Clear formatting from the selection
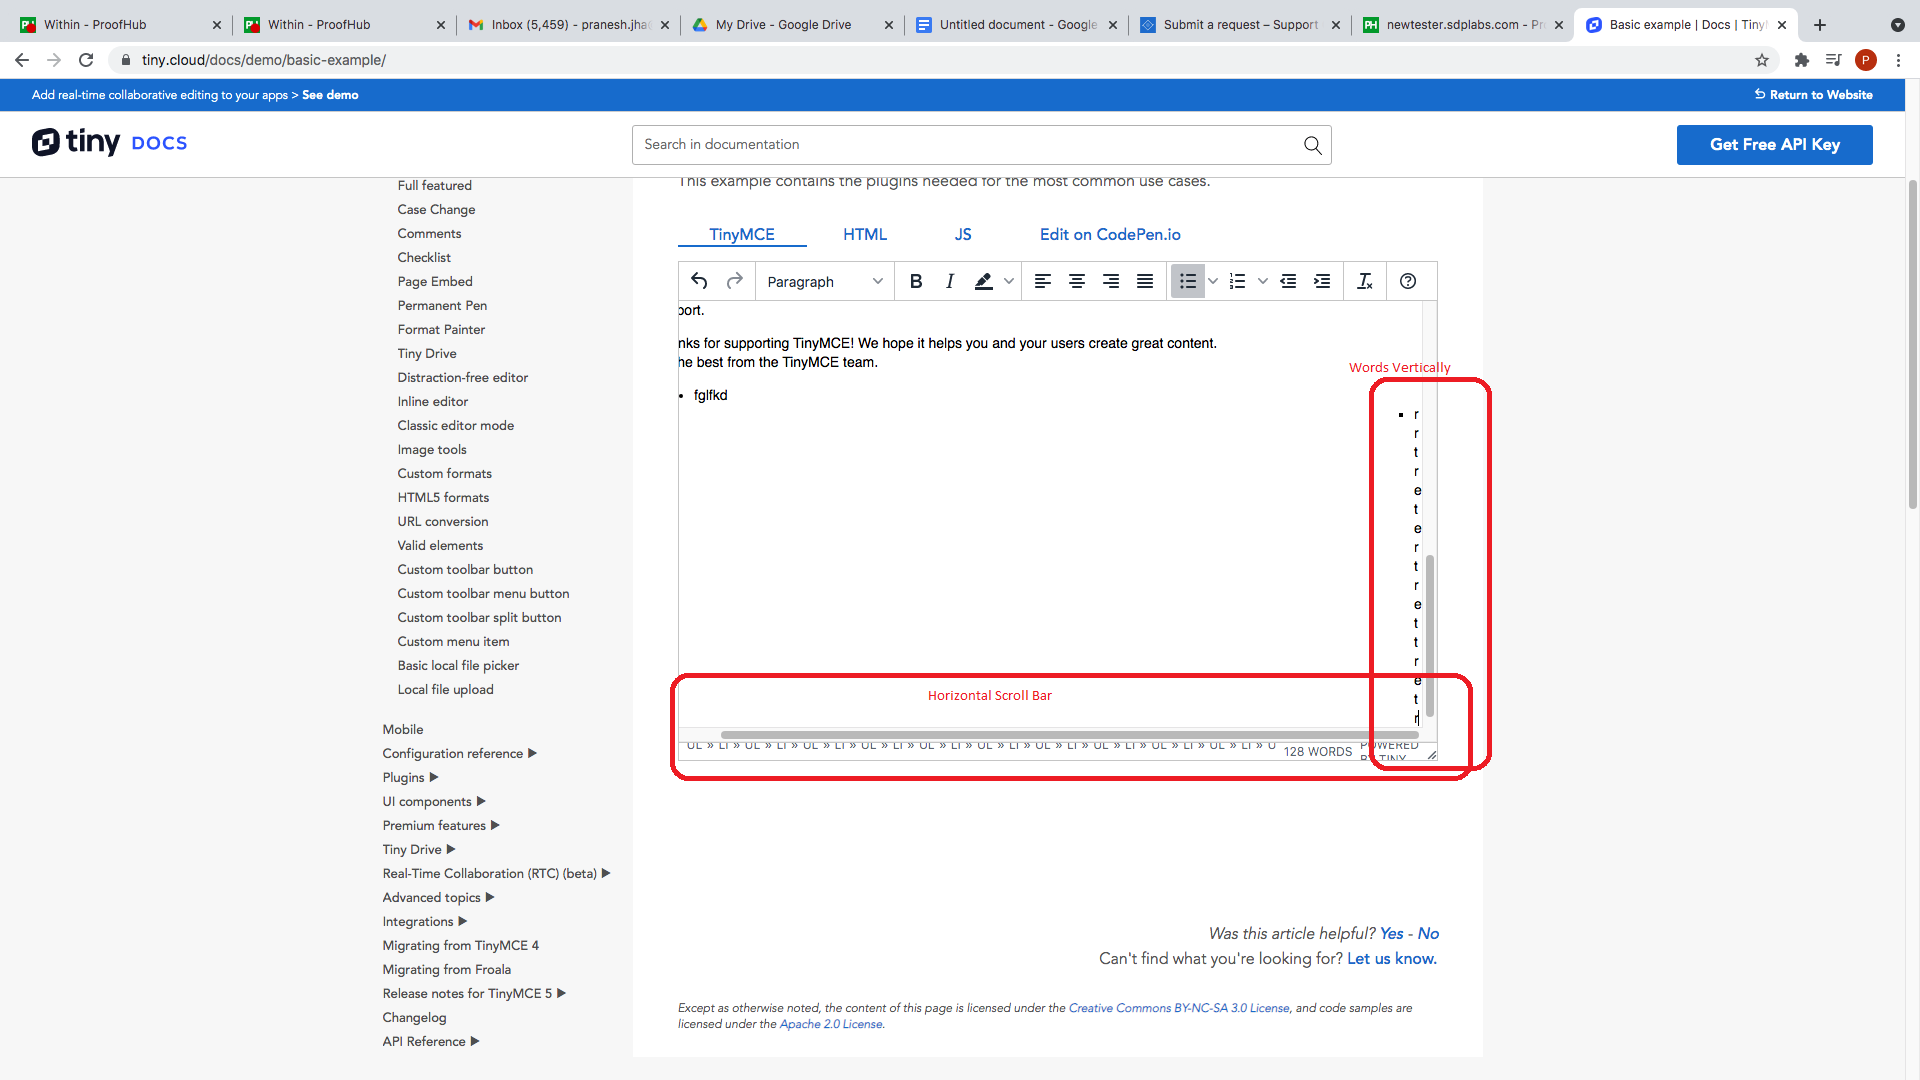The image size is (1920, 1080). [x=1365, y=281]
